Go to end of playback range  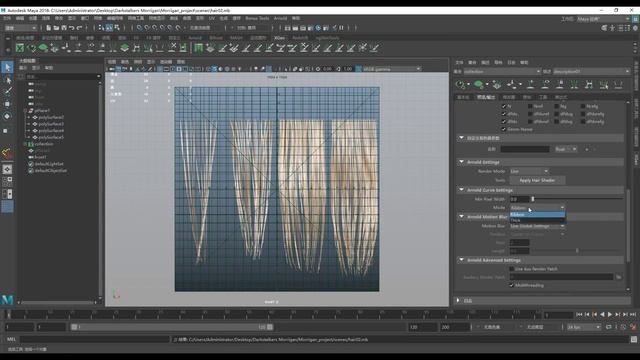tap(633, 314)
